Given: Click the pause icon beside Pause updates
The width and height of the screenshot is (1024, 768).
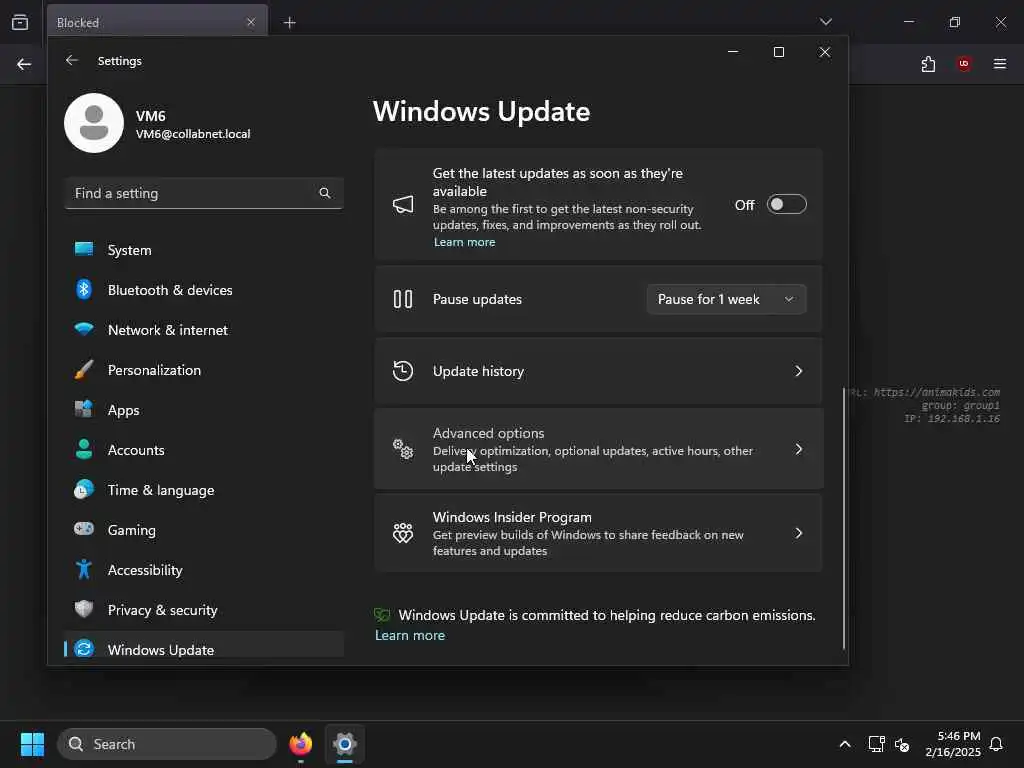Looking at the screenshot, I should 403,299.
